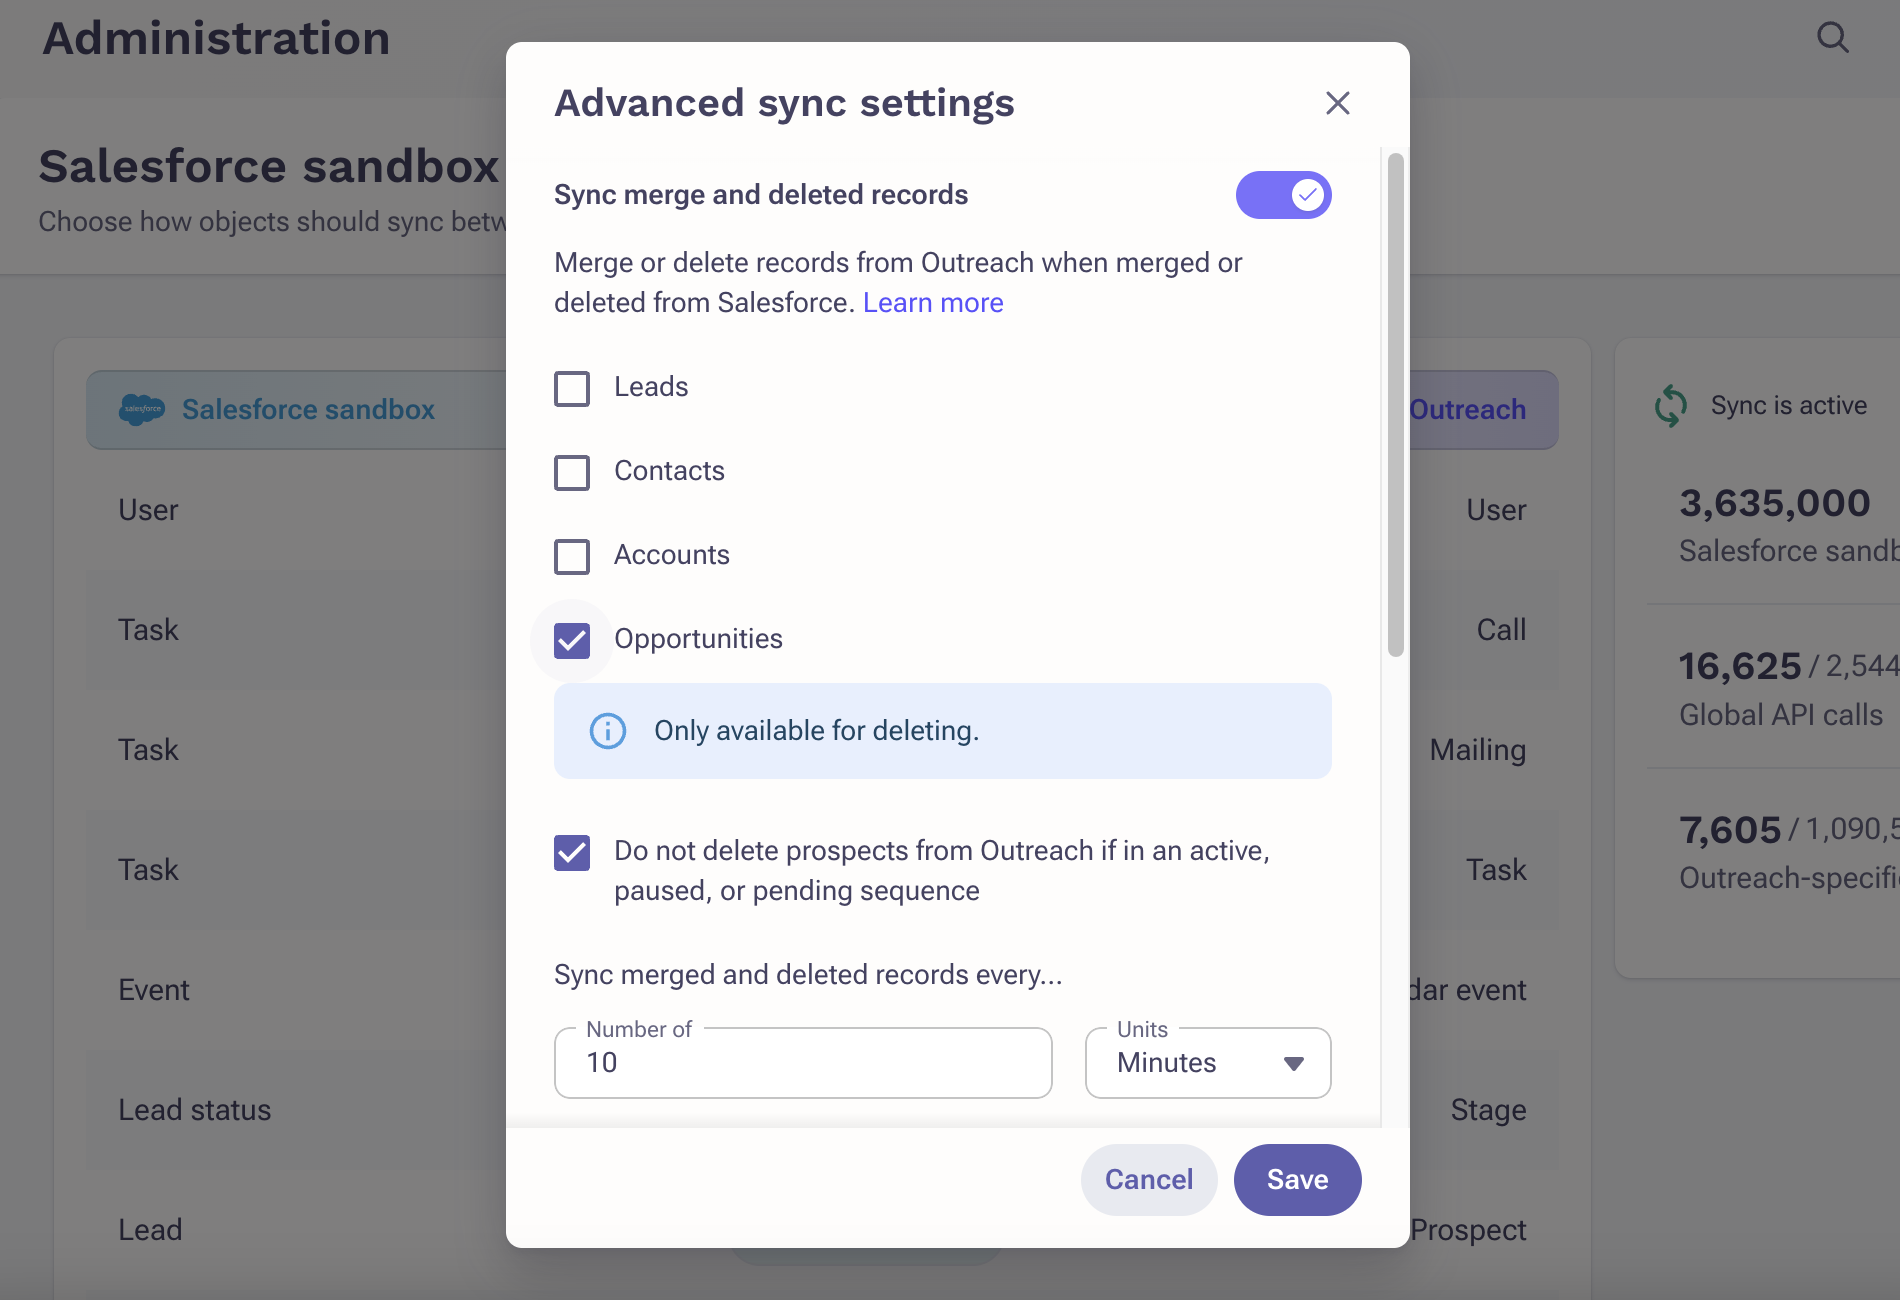Click the Sync merged and deleted records every label
The height and width of the screenshot is (1300, 1900).
coord(808,975)
